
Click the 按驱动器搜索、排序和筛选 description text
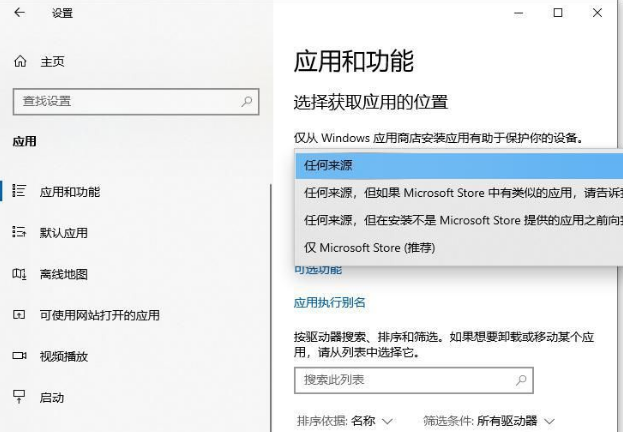click(x=444, y=345)
